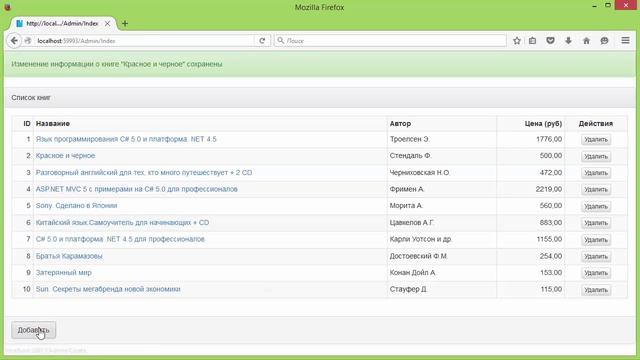Open the Братья Карамазовы link
This screenshot has width=640, height=360.
point(69,256)
